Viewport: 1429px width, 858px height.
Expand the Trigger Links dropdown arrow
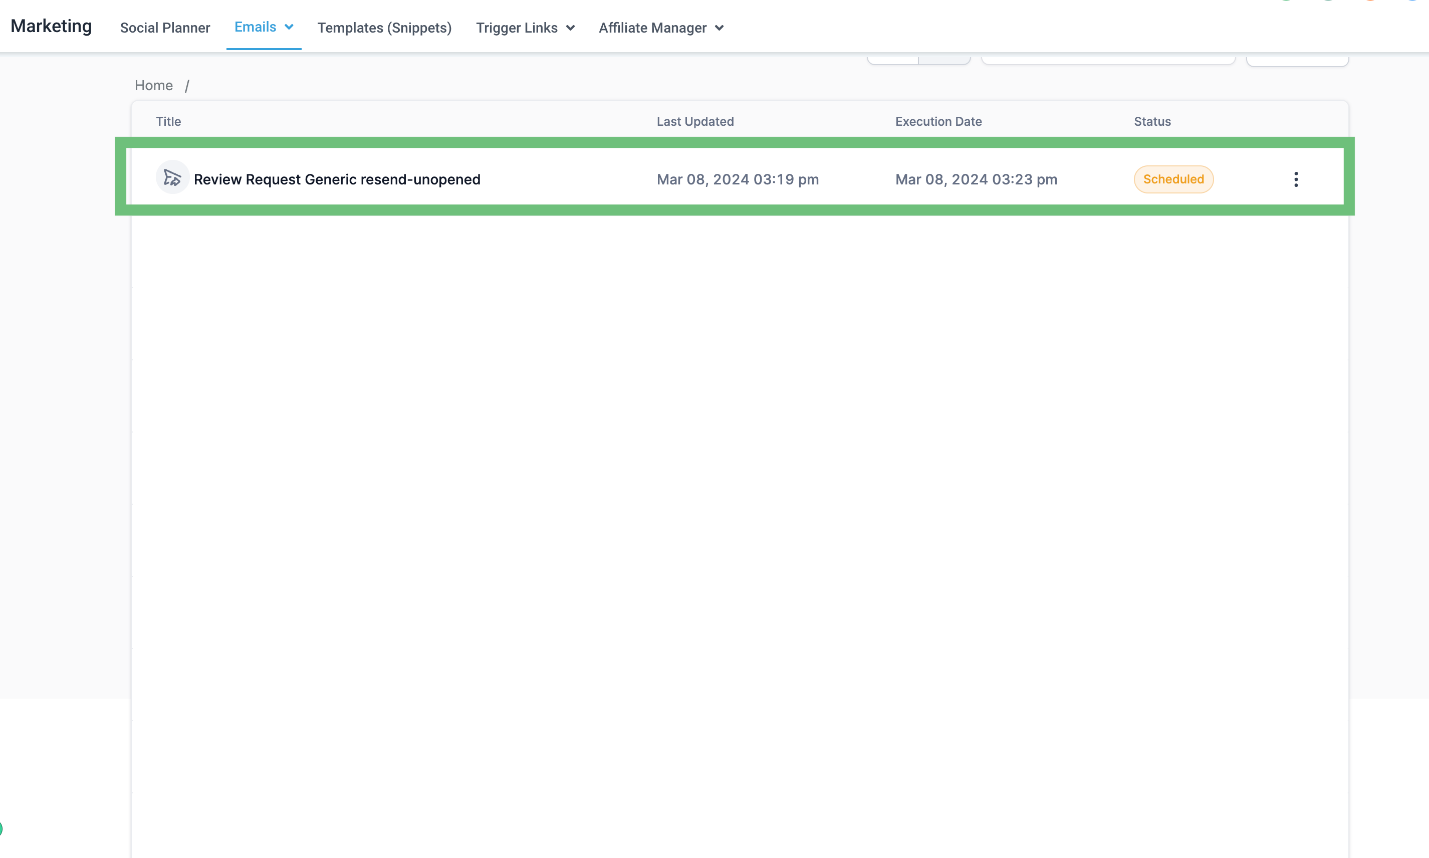coord(571,28)
